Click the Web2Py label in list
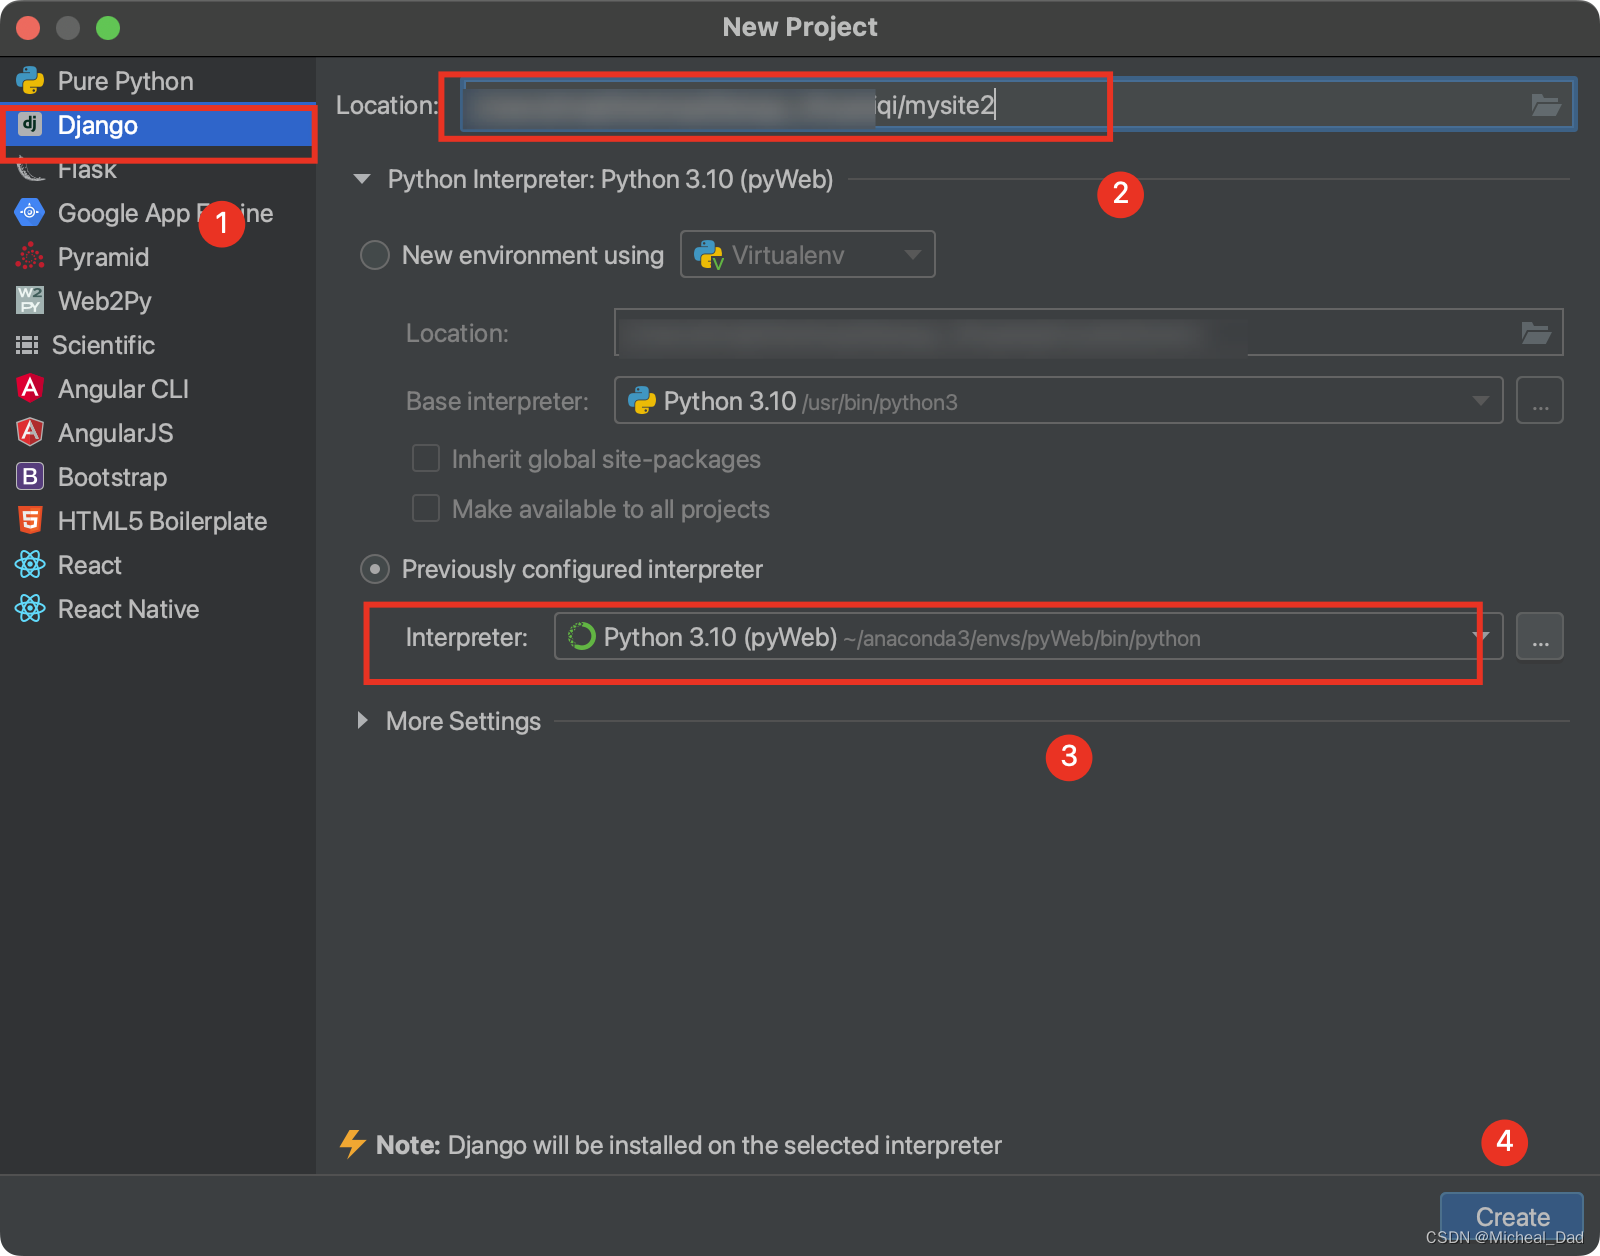The height and width of the screenshot is (1256, 1600). (105, 301)
